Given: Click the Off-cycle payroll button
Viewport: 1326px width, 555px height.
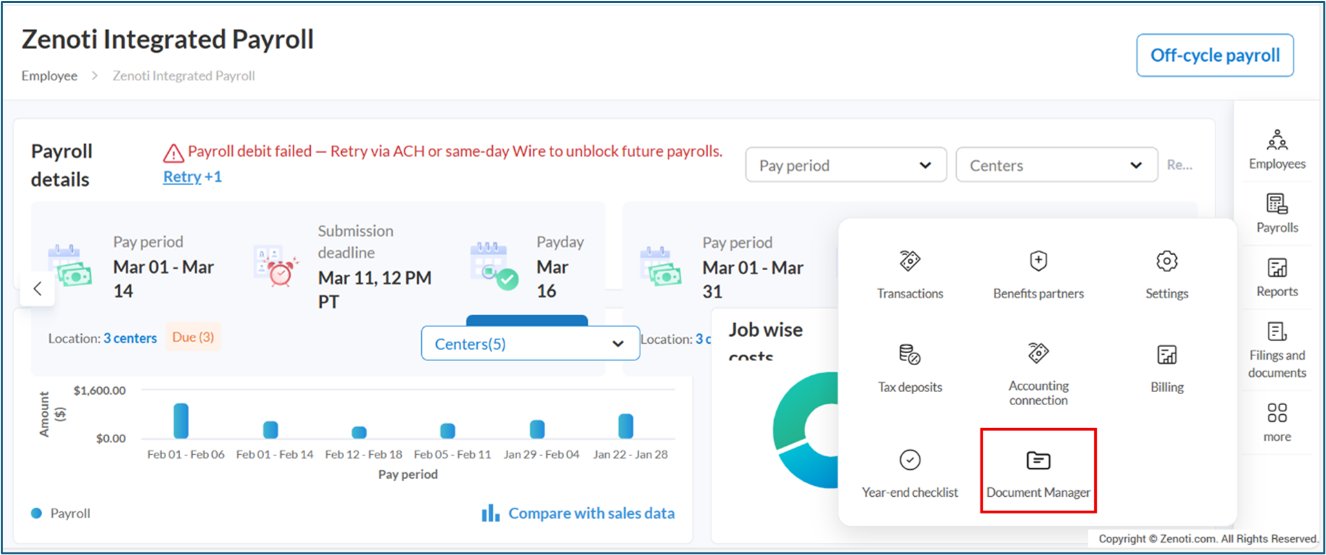Looking at the screenshot, I should (x=1215, y=55).
